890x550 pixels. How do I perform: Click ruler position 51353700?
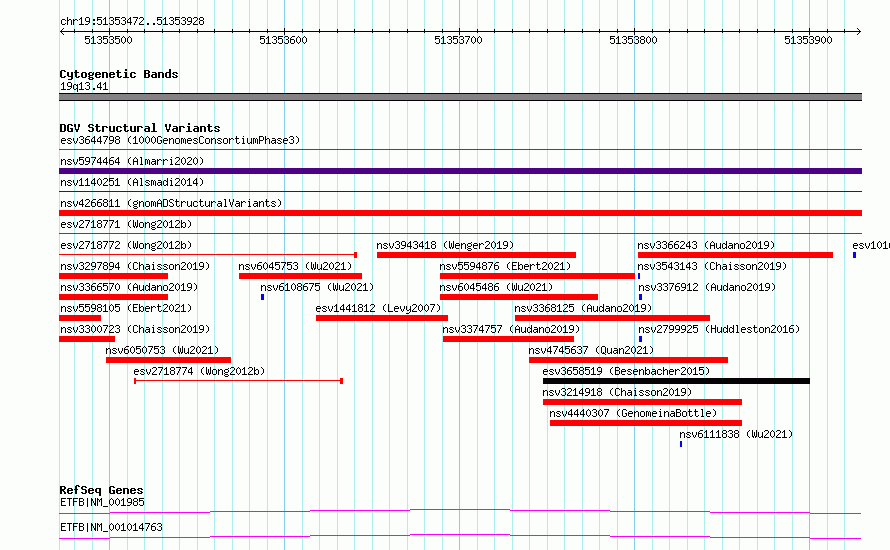[458, 40]
